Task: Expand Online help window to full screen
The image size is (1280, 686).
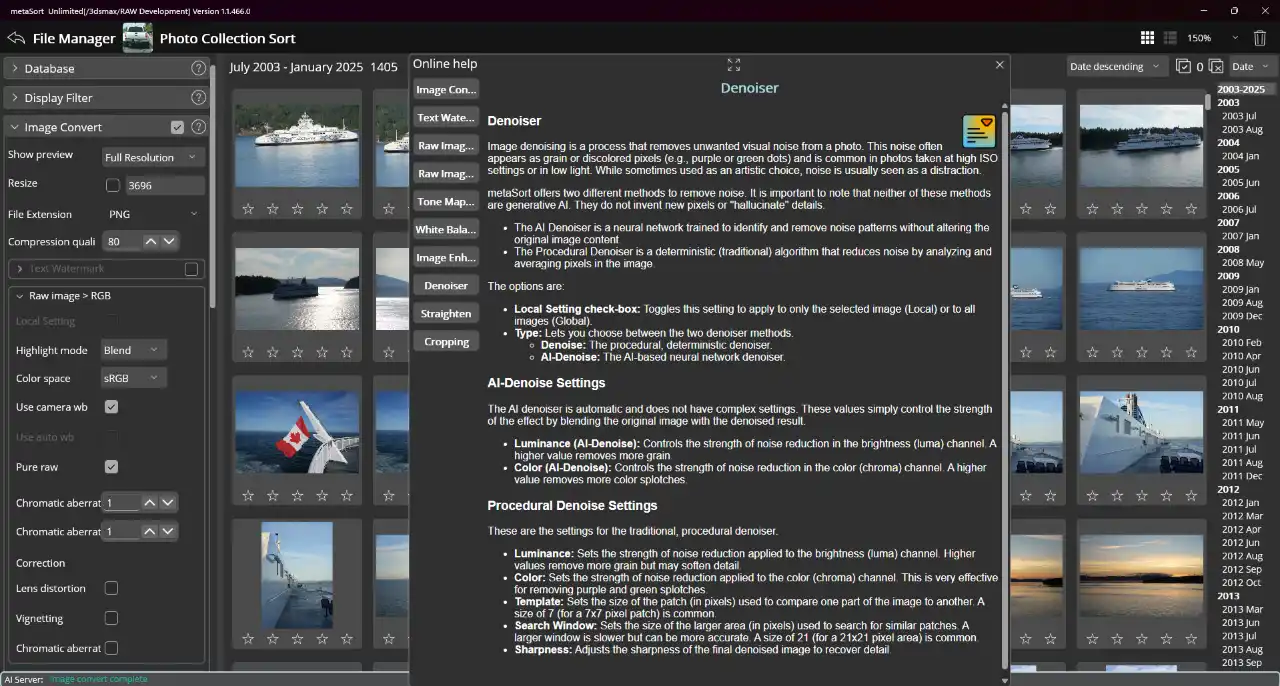Action: (x=733, y=64)
